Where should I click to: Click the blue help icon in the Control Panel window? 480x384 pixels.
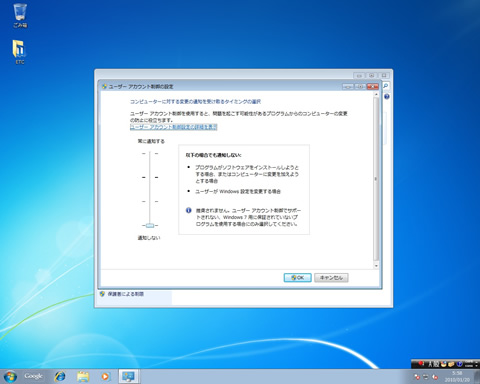[x=387, y=97]
